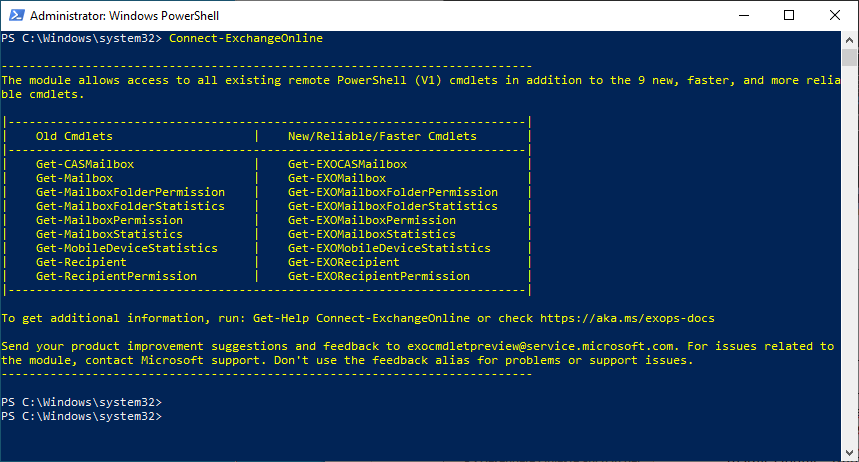This screenshot has width=859, height=462.
Task: Click the Get-EXOMailbox cmdlet name
Action: [336, 178]
